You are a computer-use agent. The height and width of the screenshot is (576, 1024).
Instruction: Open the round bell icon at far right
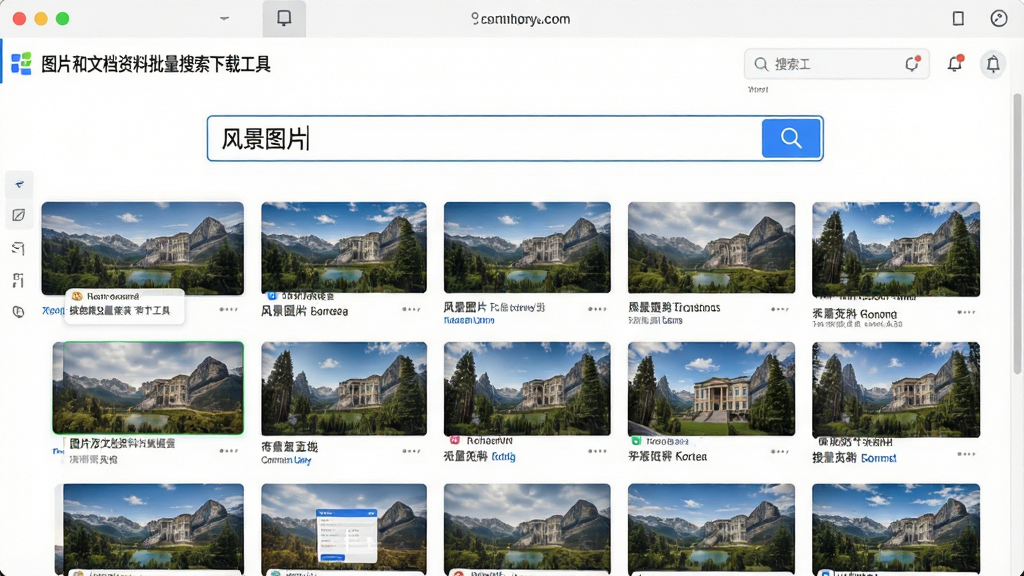993,64
